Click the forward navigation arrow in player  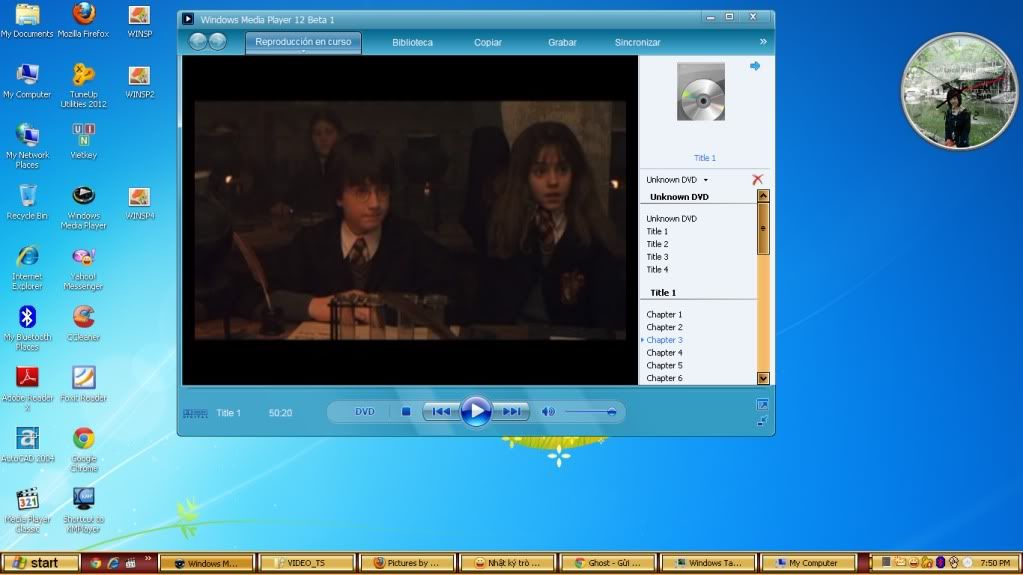(x=217, y=42)
